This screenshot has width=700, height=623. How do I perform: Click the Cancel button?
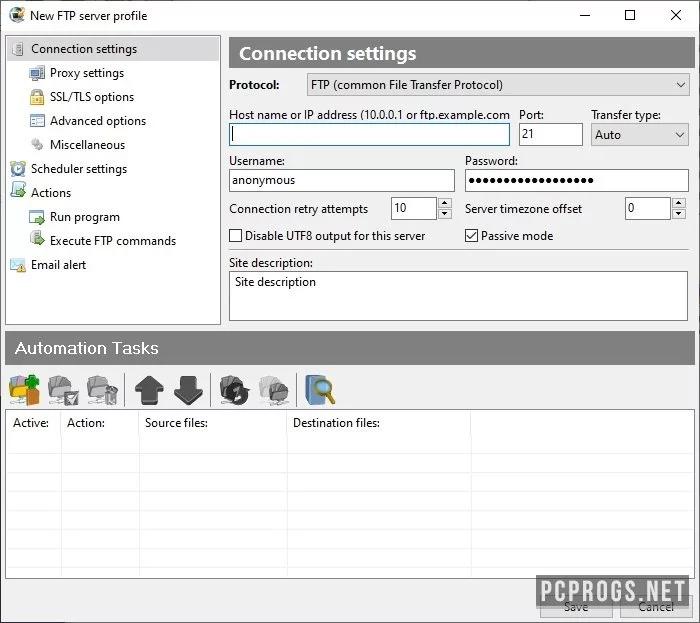tap(655, 607)
